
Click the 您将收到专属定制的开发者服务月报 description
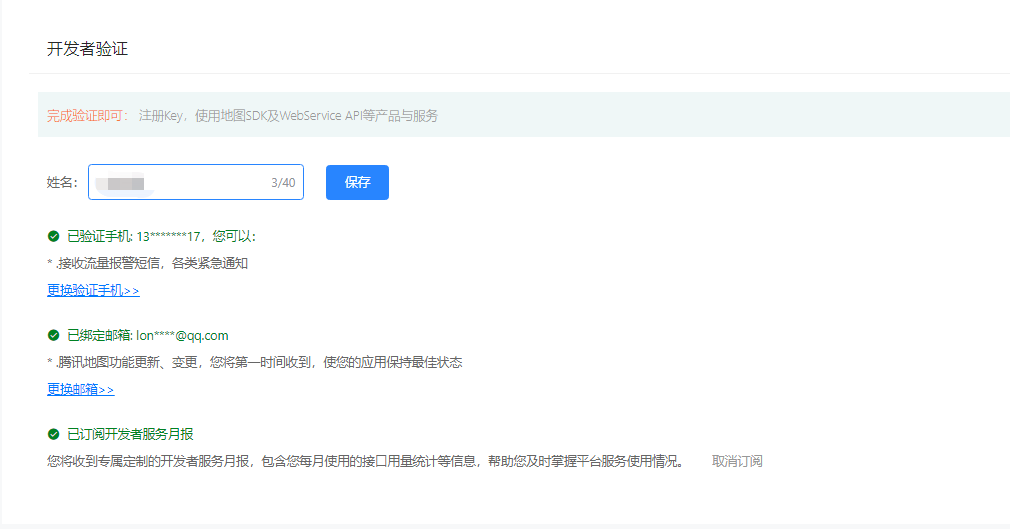tap(365, 461)
